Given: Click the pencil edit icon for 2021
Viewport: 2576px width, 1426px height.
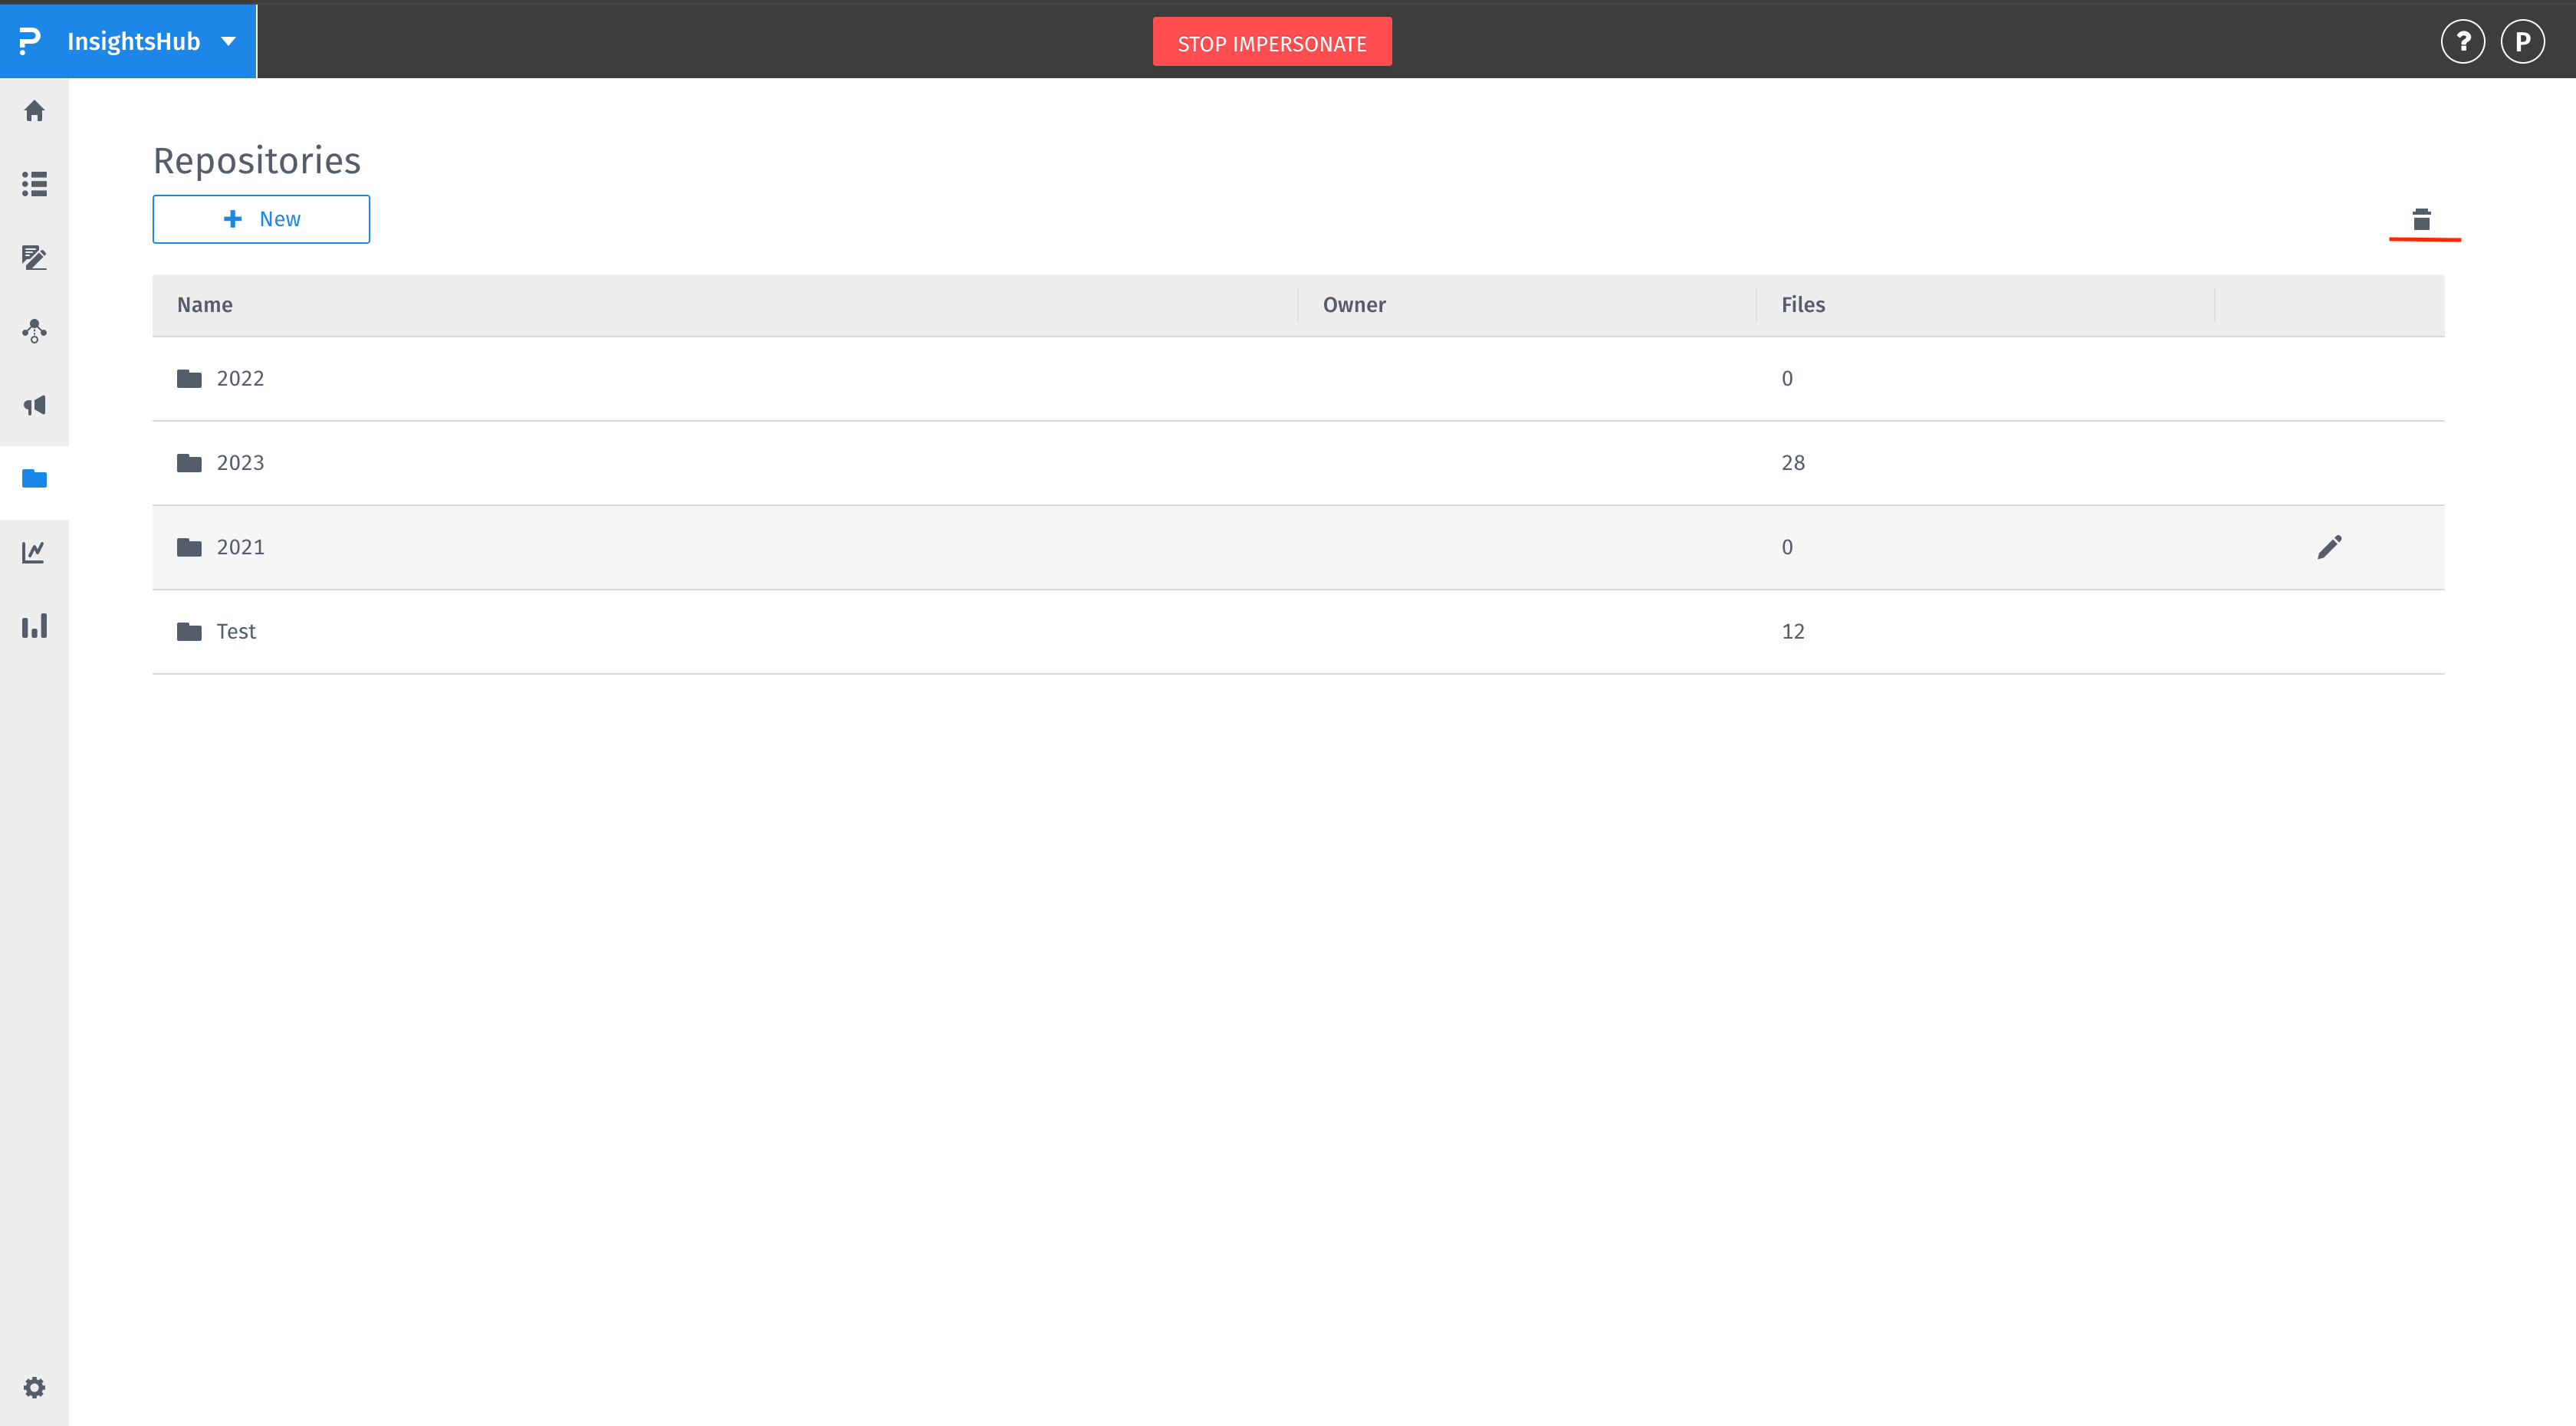Looking at the screenshot, I should (x=2329, y=547).
